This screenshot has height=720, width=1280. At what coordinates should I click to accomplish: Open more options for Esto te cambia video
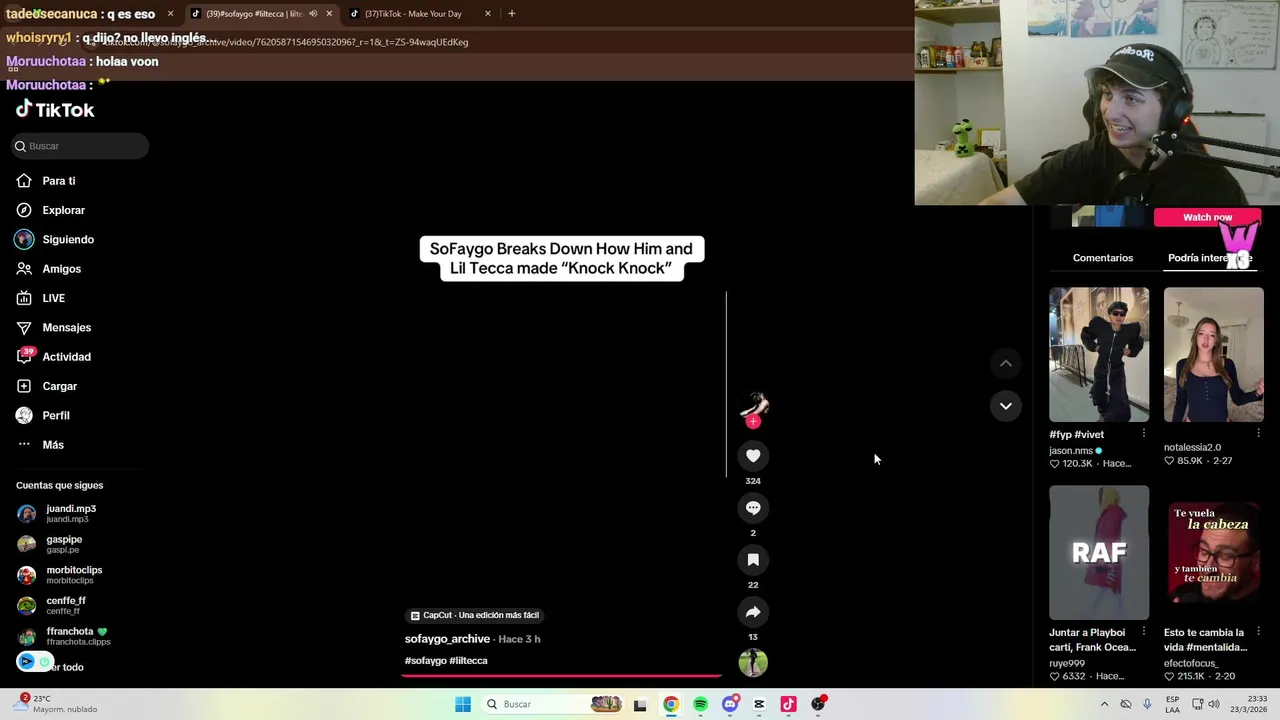1258,632
